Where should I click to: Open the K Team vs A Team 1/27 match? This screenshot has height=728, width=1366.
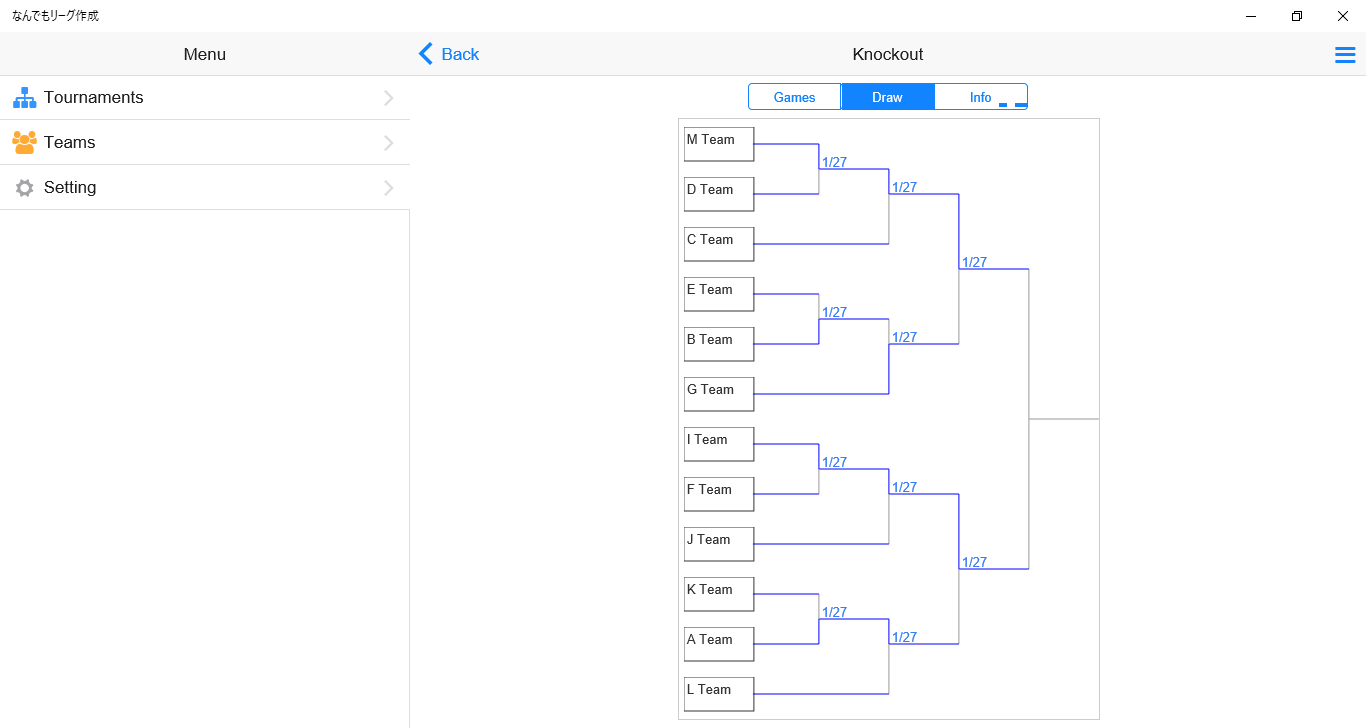tap(834, 612)
